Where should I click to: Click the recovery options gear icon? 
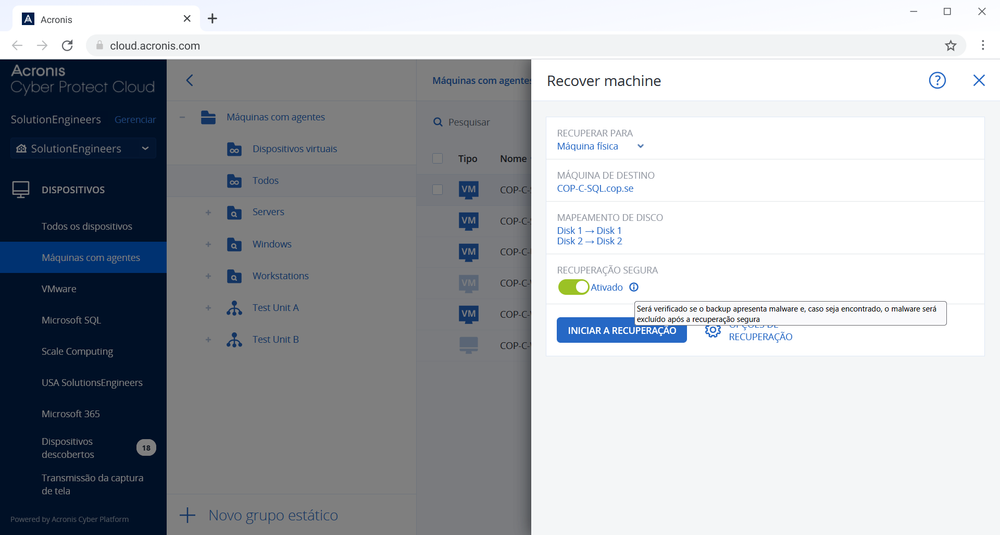[x=712, y=330]
